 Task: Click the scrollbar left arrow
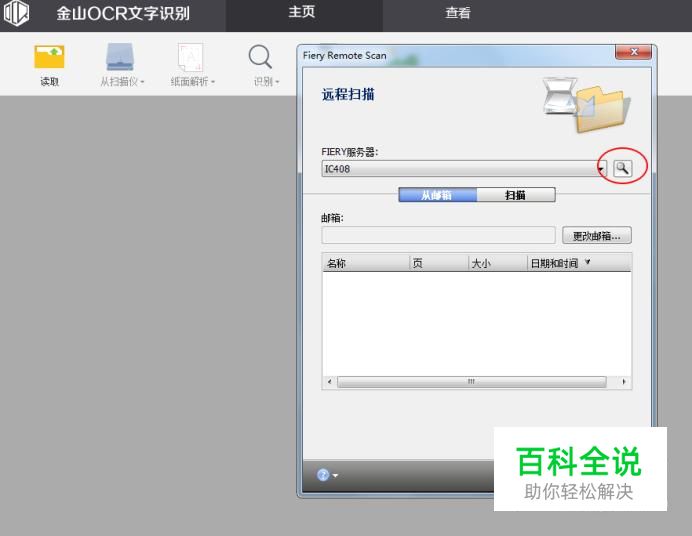click(x=330, y=382)
